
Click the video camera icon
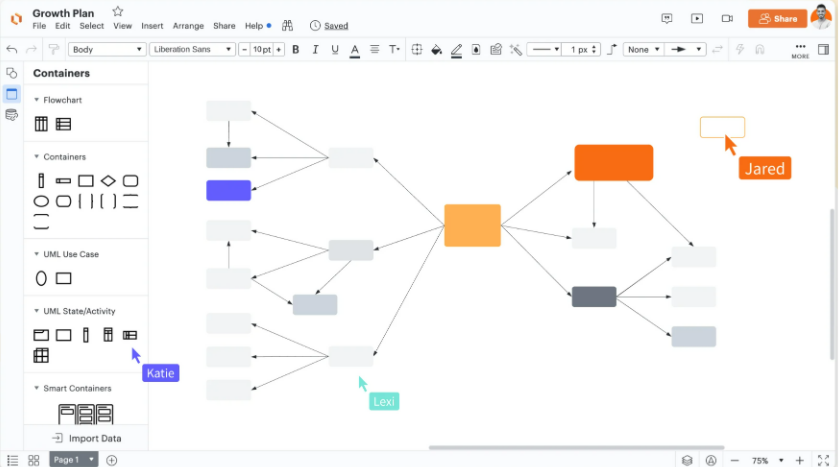click(x=727, y=19)
